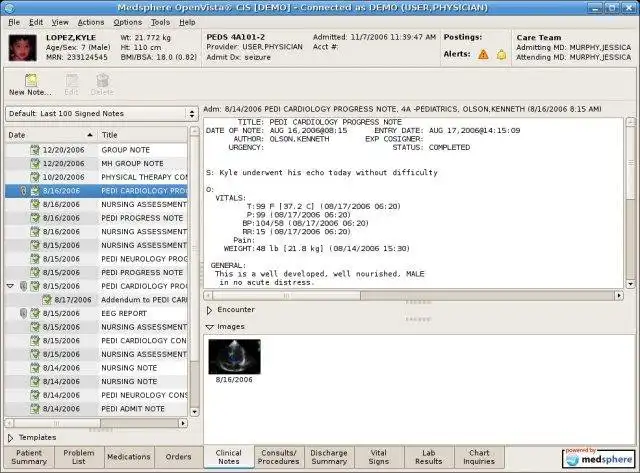Click the Postings label in patient header
Screen dimensions: 640x473
tap(463, 37)
